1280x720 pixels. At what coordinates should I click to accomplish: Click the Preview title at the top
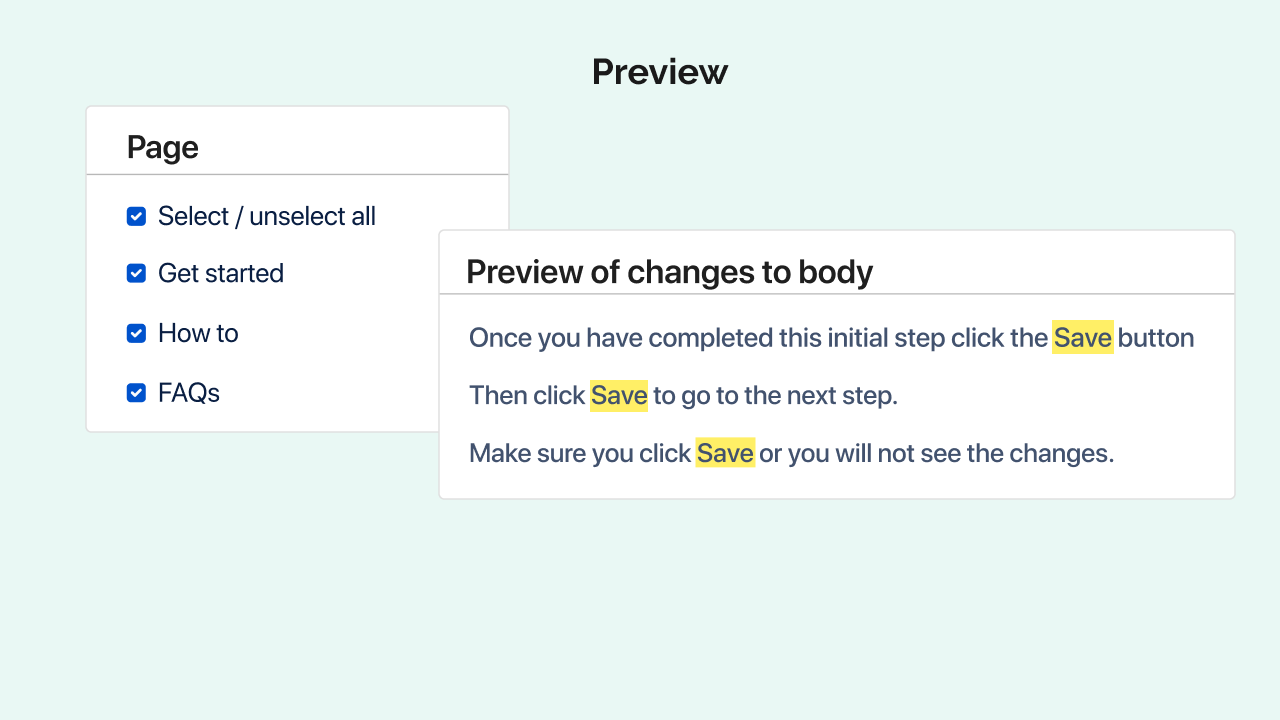tap(659, 71)
